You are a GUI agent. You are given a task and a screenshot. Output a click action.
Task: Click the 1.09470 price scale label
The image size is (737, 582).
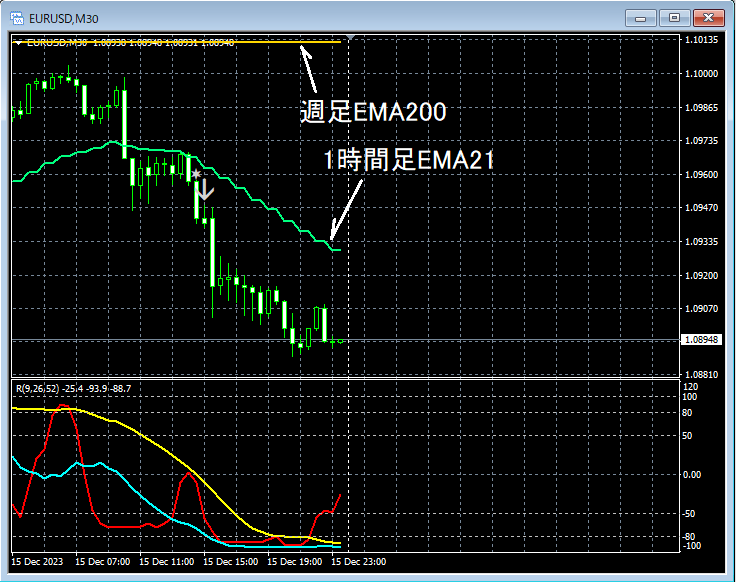[701, 207]
